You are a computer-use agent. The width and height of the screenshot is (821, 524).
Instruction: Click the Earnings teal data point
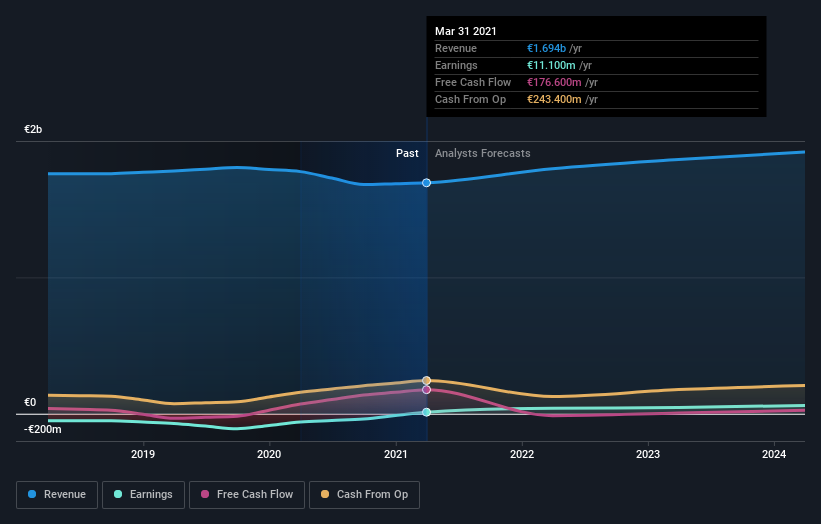[x=426, y=412]
